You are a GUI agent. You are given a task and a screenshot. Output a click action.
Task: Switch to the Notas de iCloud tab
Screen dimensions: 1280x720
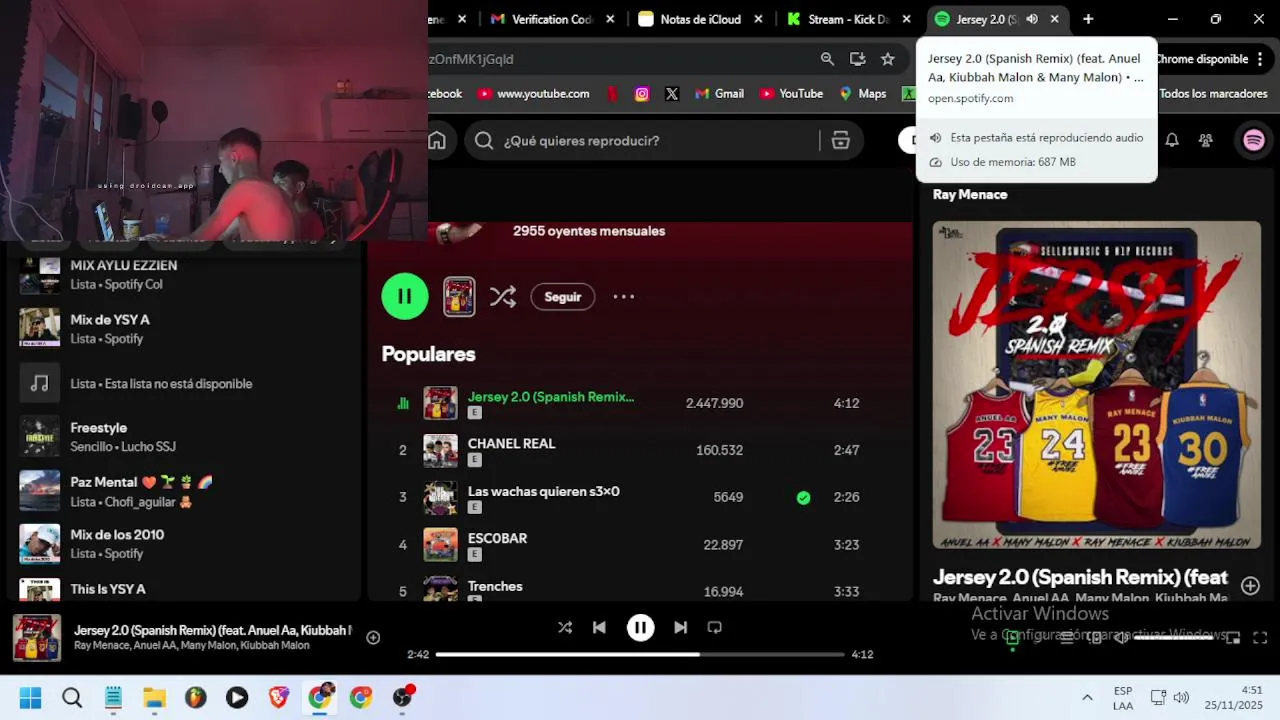(701, 19)
